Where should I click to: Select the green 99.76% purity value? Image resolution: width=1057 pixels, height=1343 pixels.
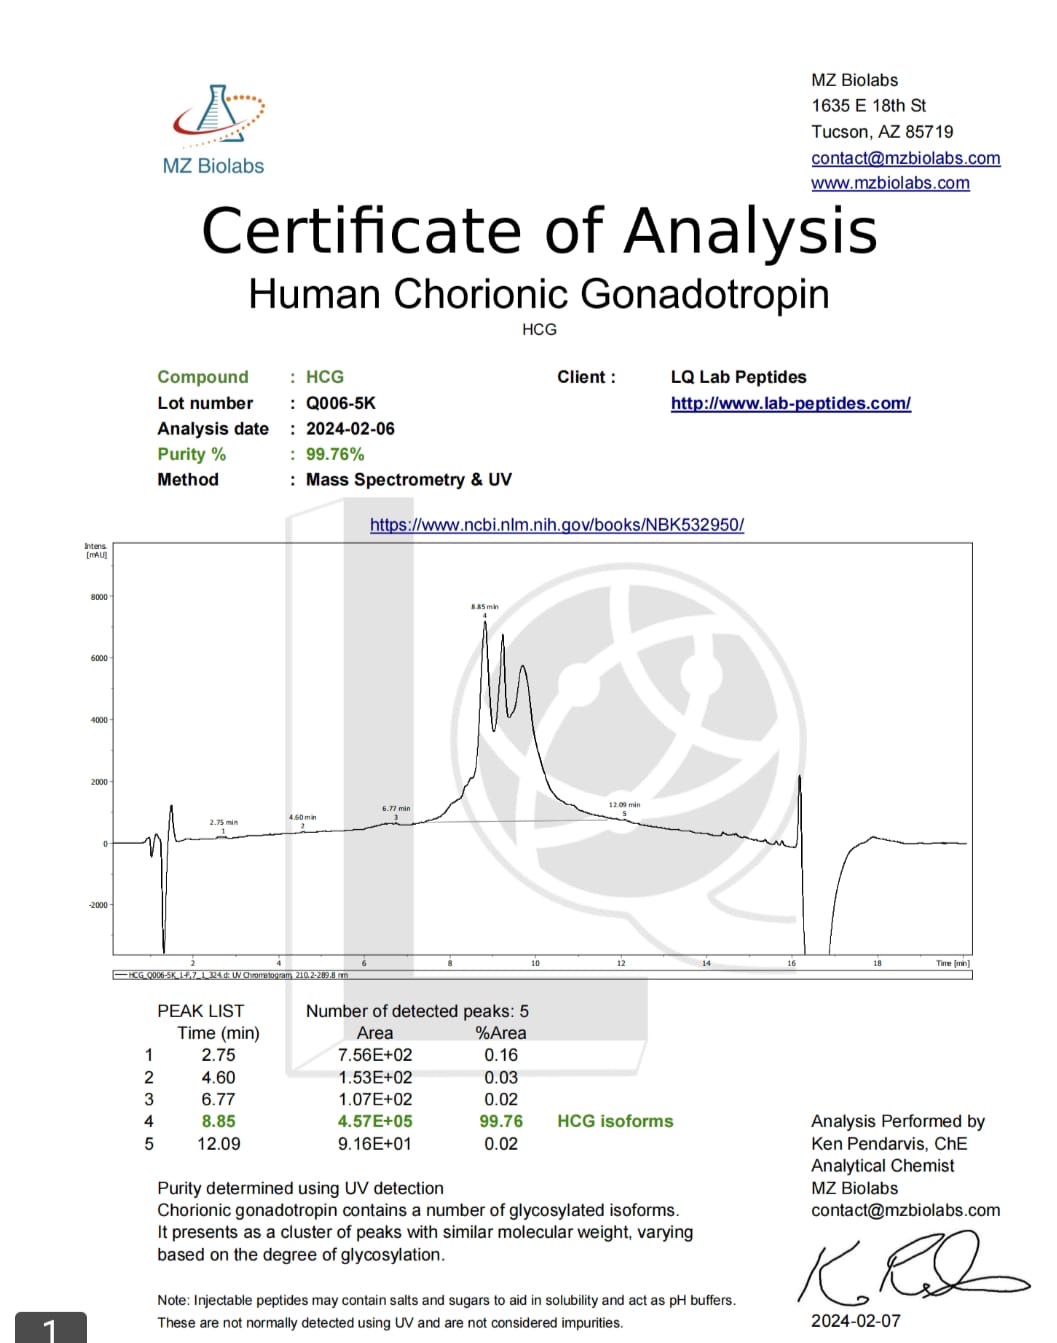335,454
